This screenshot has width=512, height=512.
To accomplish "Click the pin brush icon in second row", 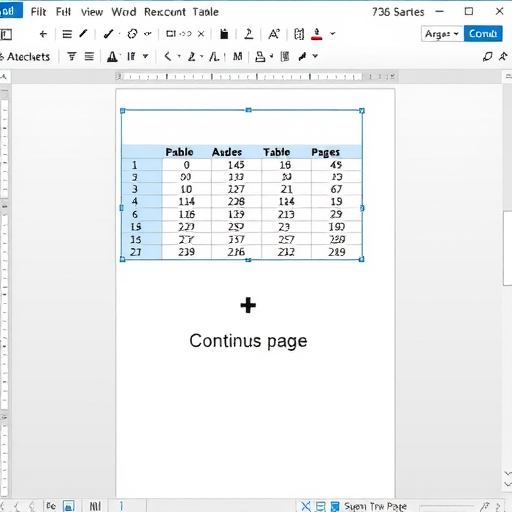I will (x=303, y=57).
